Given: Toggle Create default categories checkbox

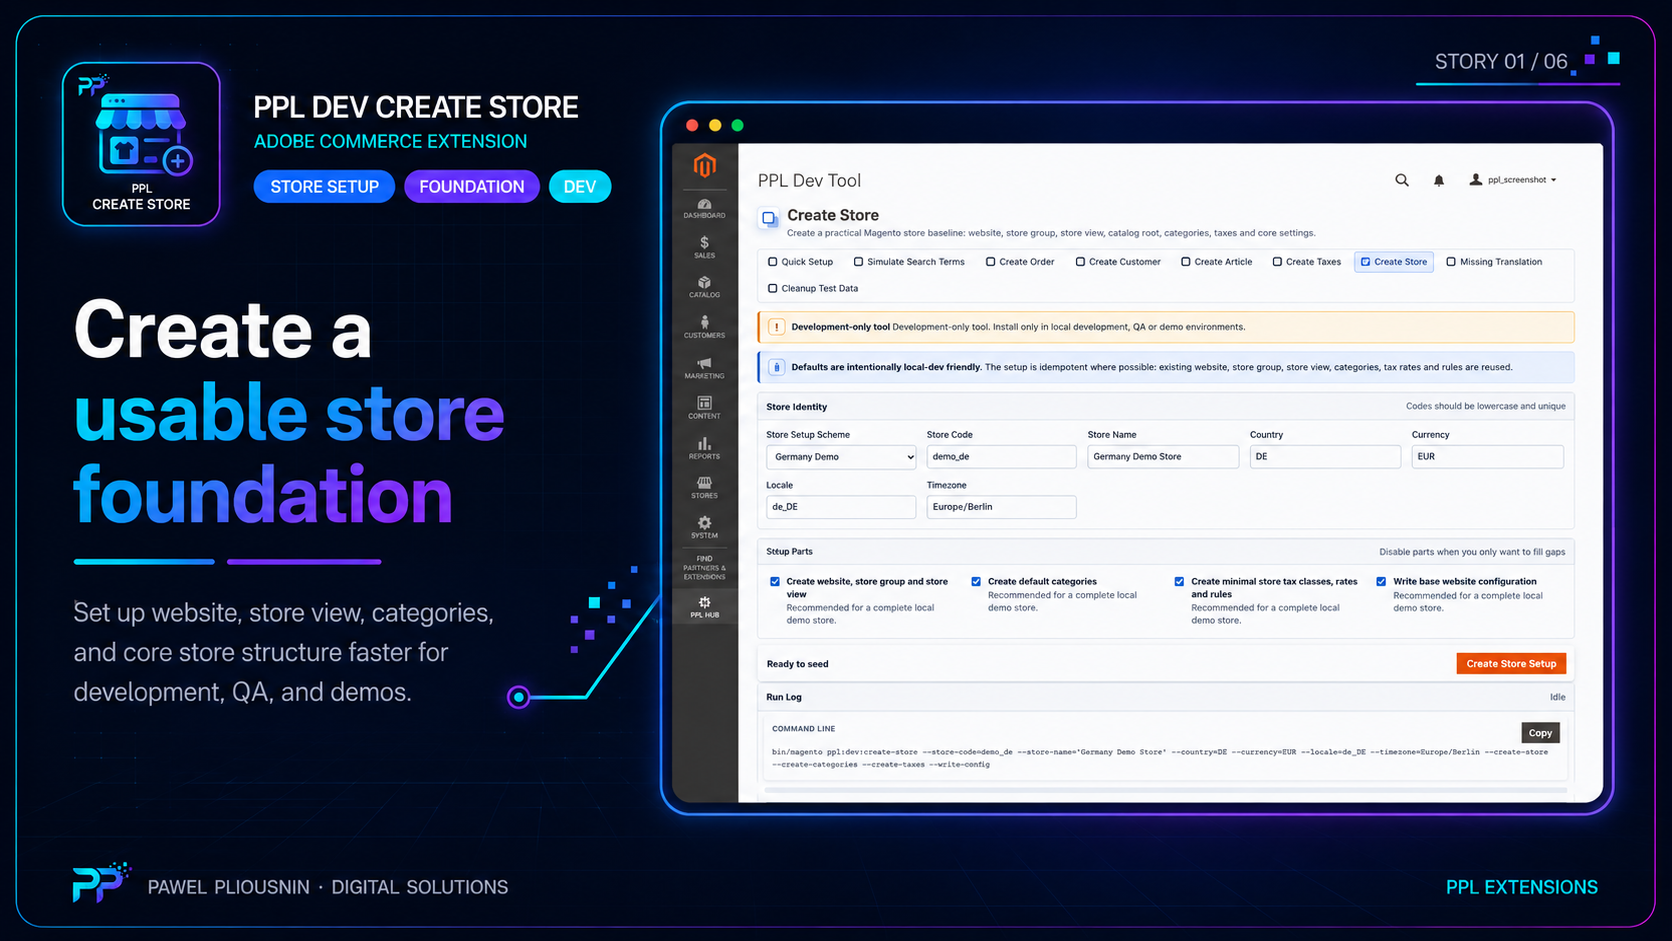Looking at the screenshot, I should point(976,581).
